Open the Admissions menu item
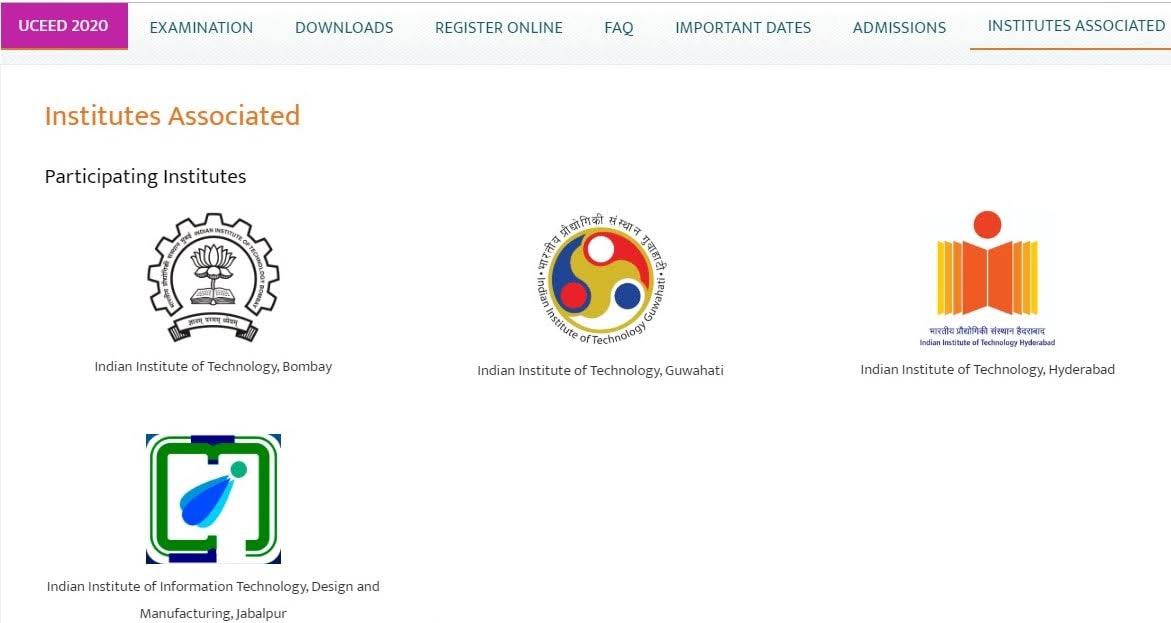The height and width of the screenshot is (623, 1171). [x=899, y=28]
